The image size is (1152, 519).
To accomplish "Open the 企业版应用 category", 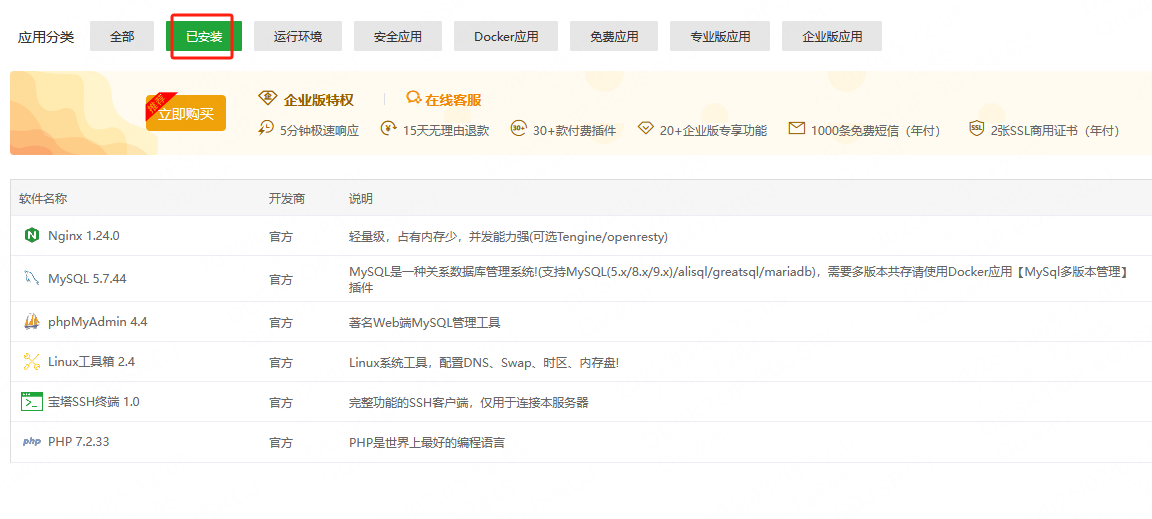I will coord(832,36).
